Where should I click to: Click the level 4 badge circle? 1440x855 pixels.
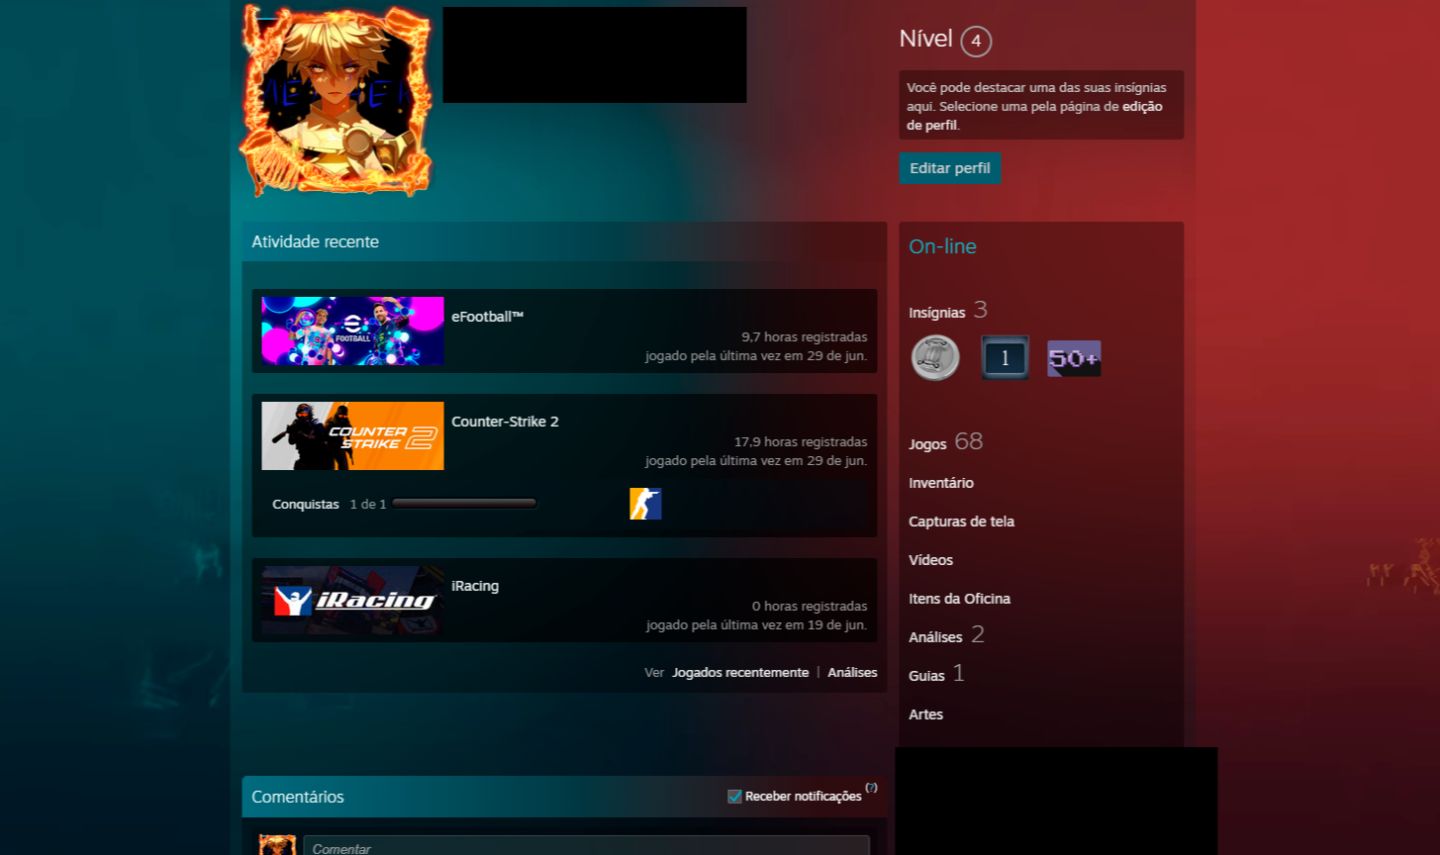[976, 41]
